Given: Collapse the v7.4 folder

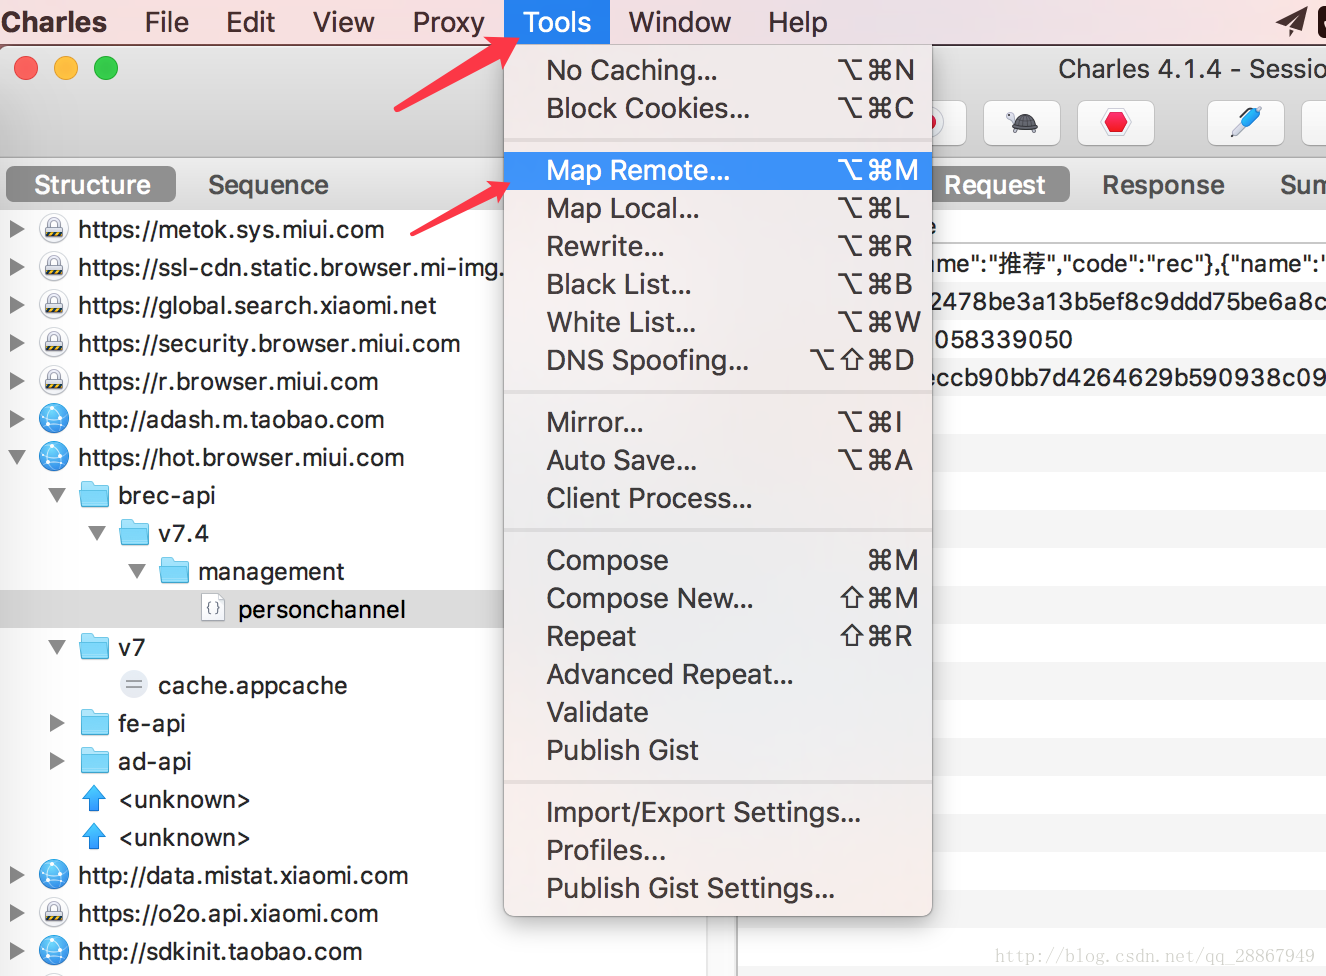Looking at the screenshot, I should coord(97,533).
